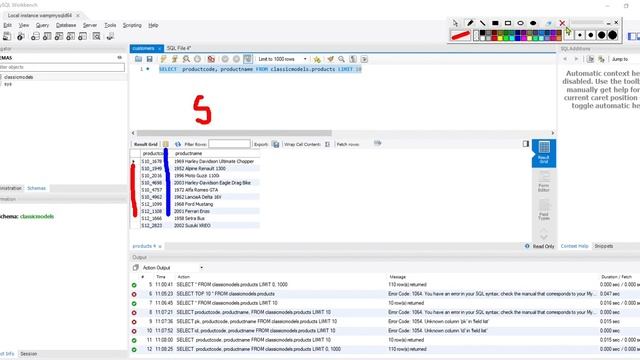
Task: Click the Snippets tab
Action: coord(604,246)
